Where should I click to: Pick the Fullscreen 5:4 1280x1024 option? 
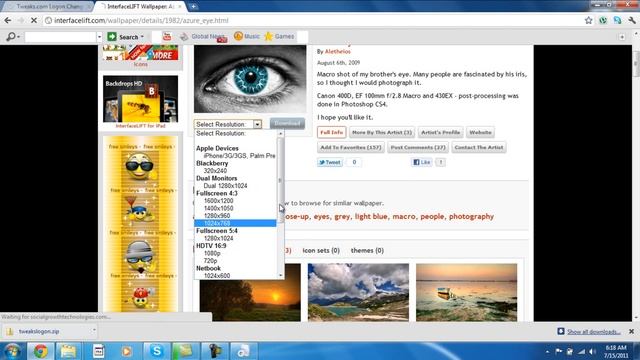pyautogui.click(x=218, y=238)
